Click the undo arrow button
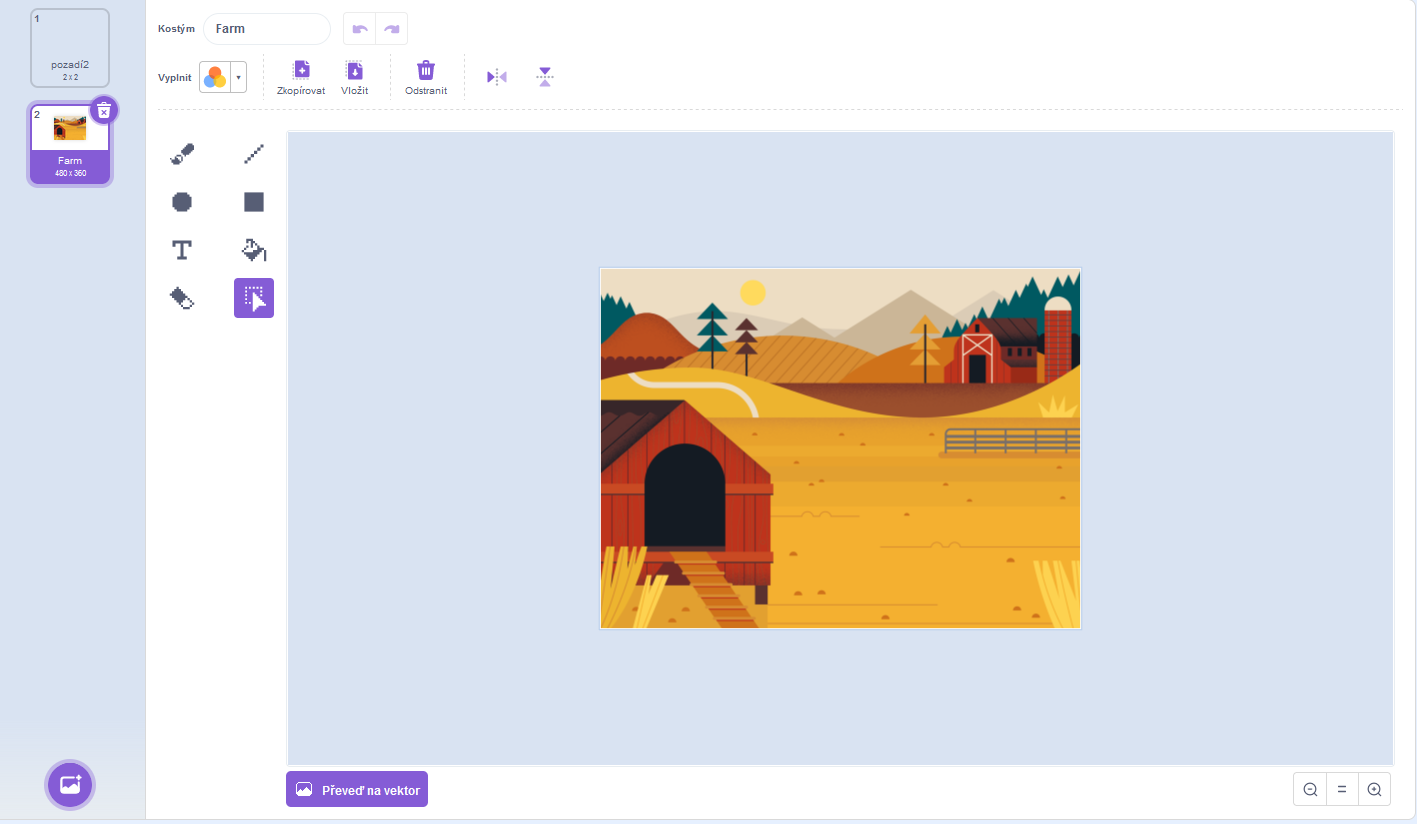The width and height of the screenshot is (1417, 824). (x=360, y=29)
